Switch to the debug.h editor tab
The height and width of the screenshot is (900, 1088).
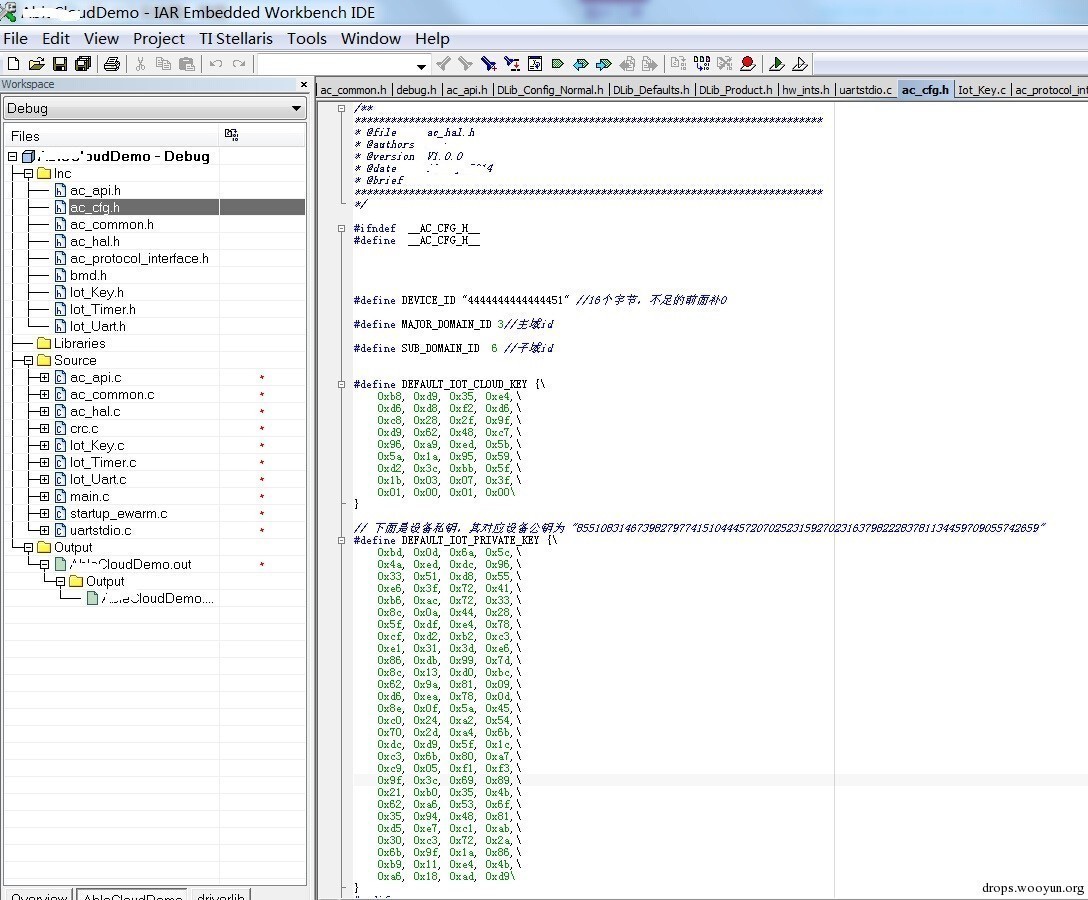point(416,90)
